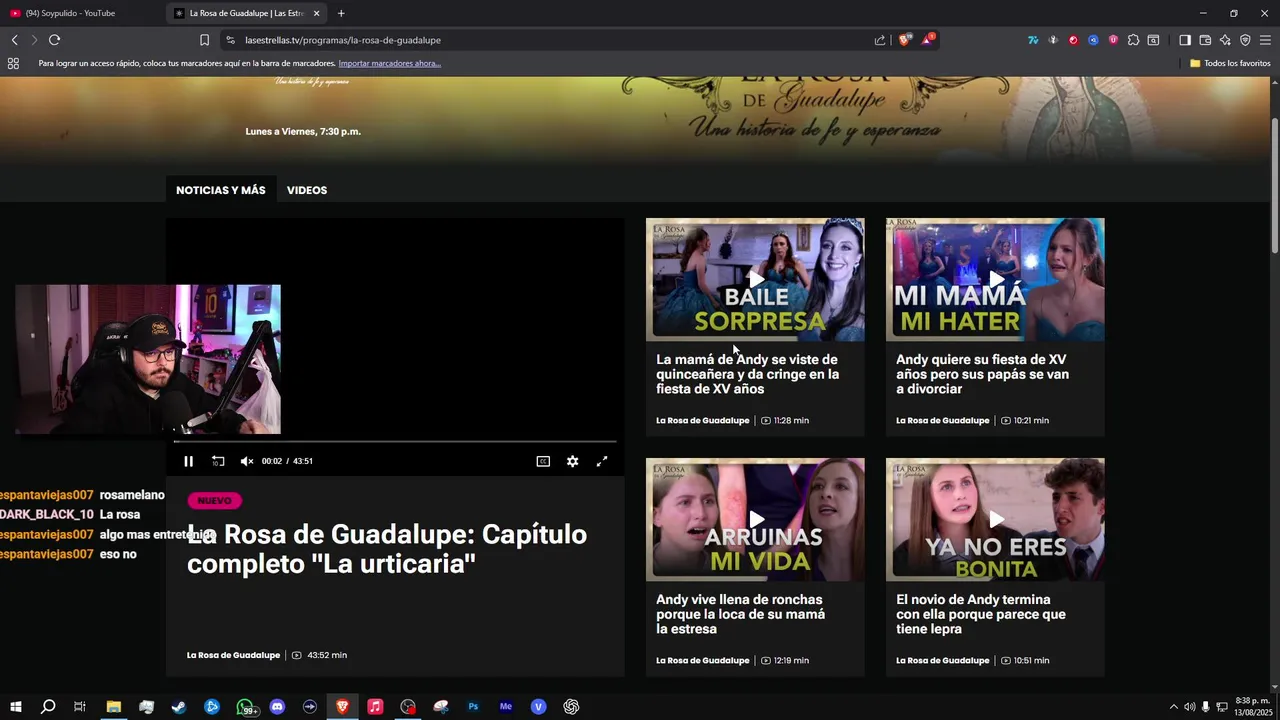The width and height of the screenshot is (1280, 720).
Task: Rewind video ten seconds
Action: pos(218,461)
